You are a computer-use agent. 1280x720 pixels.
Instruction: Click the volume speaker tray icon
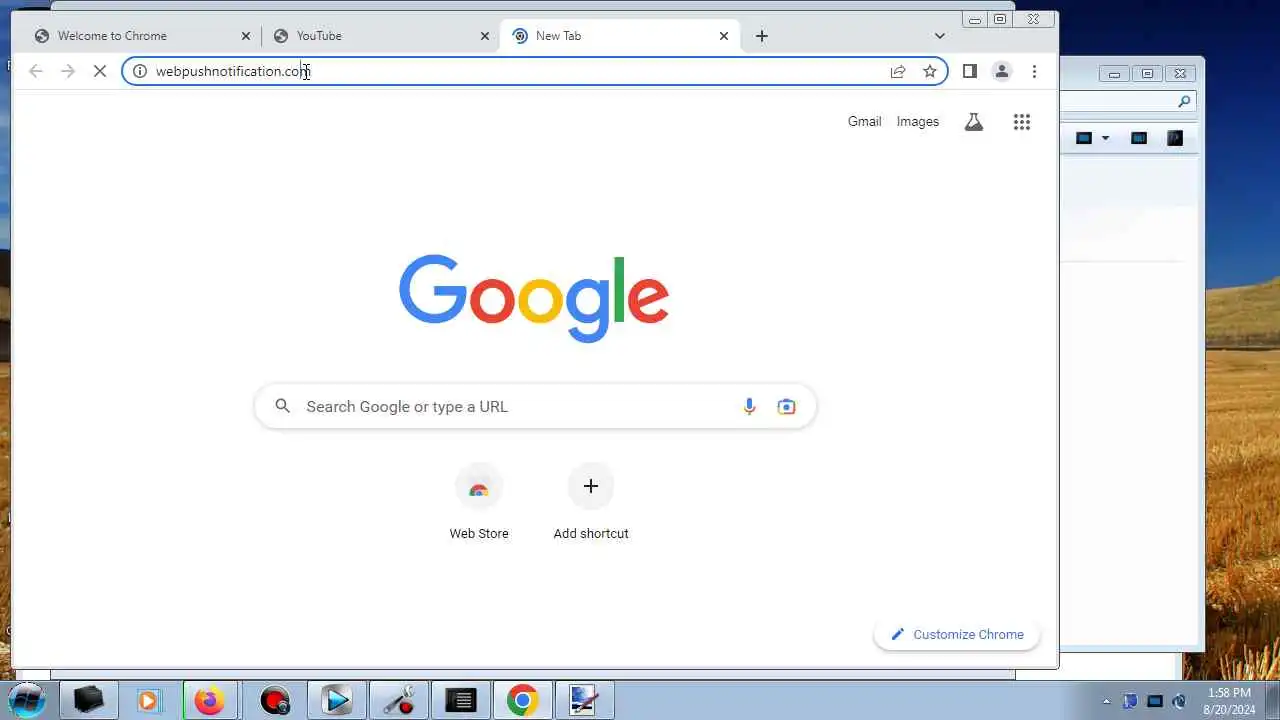(1179, 701)
